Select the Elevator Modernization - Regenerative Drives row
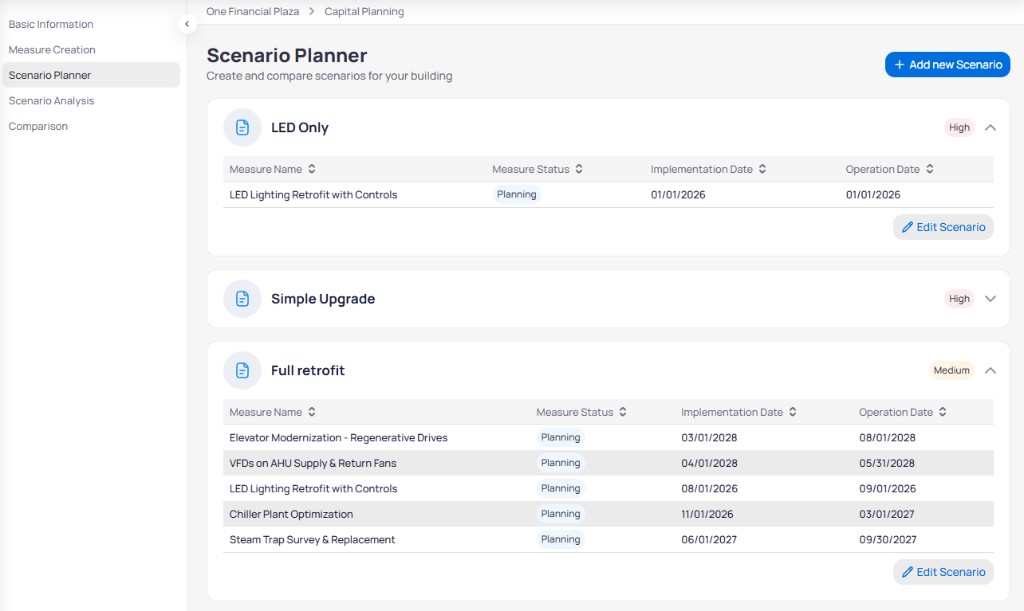The height and width of the screenshot is (611, 1024). tap(608, 437)
